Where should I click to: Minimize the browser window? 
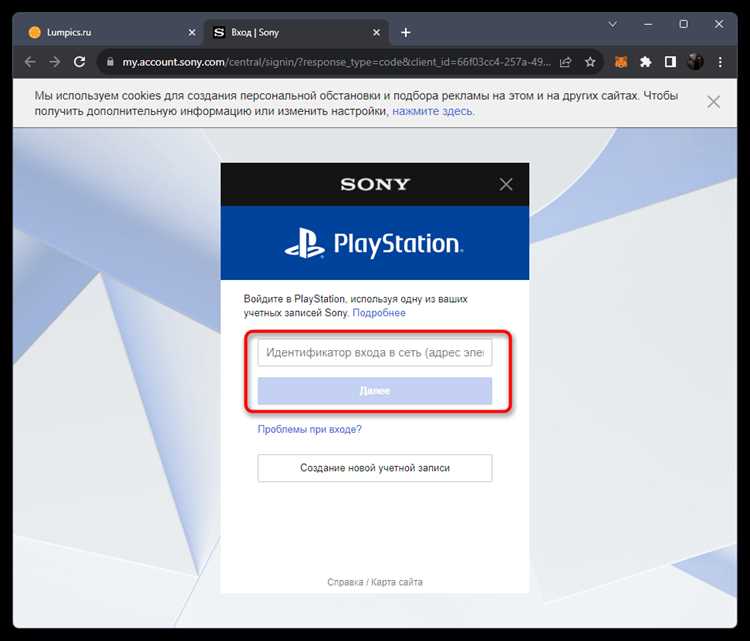pos(648,24)
